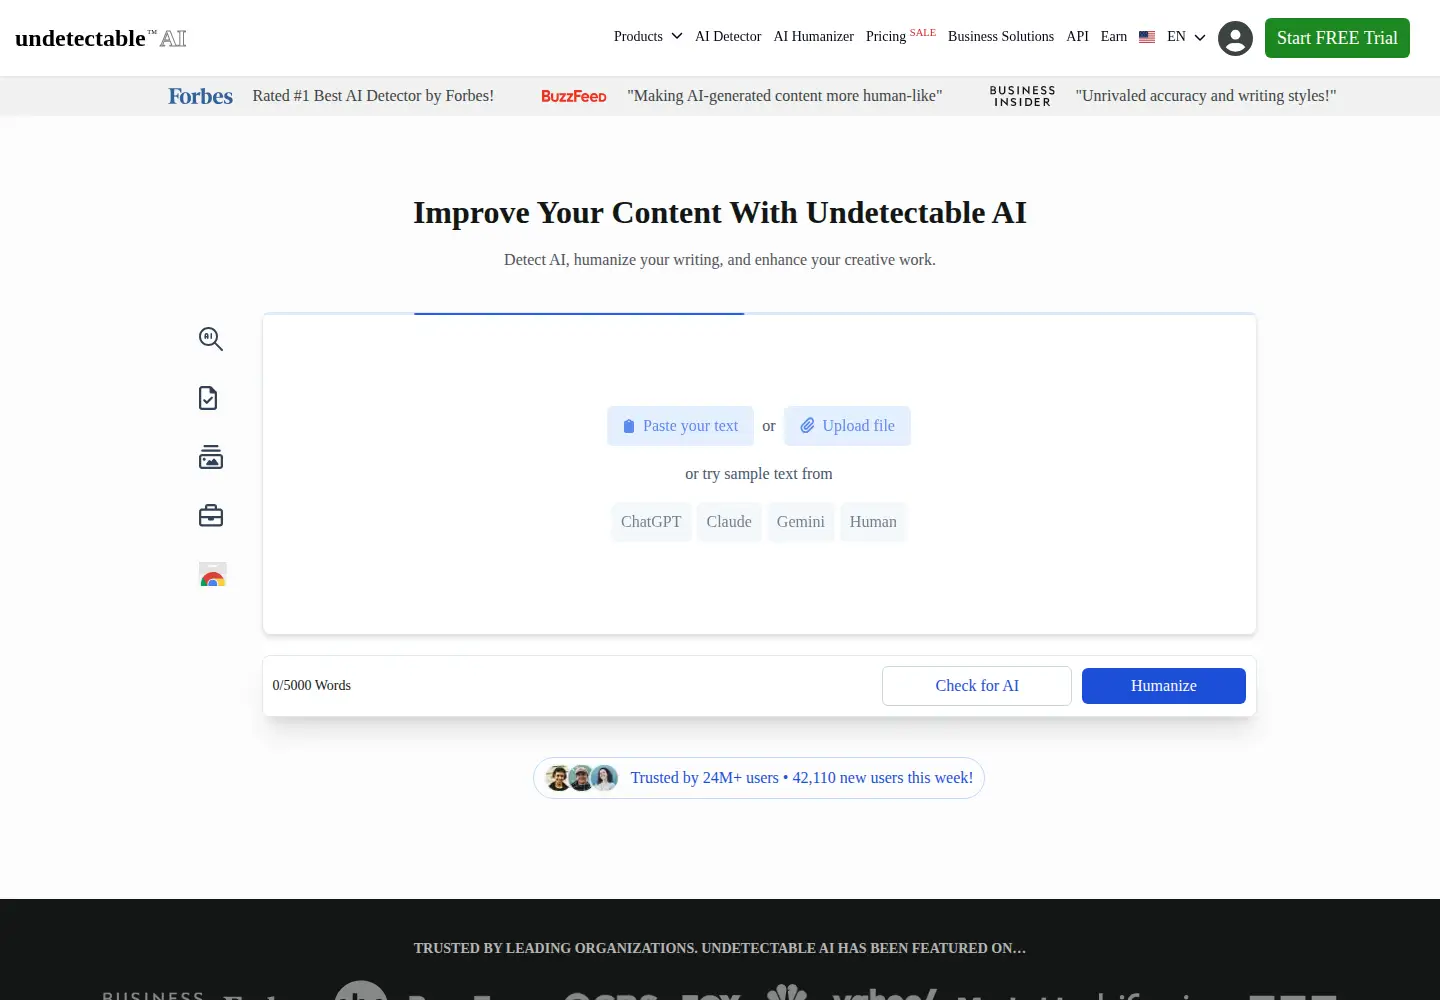Navigate to Business Solutions
The image size is (1440, 1000).
coord(1001,36)
